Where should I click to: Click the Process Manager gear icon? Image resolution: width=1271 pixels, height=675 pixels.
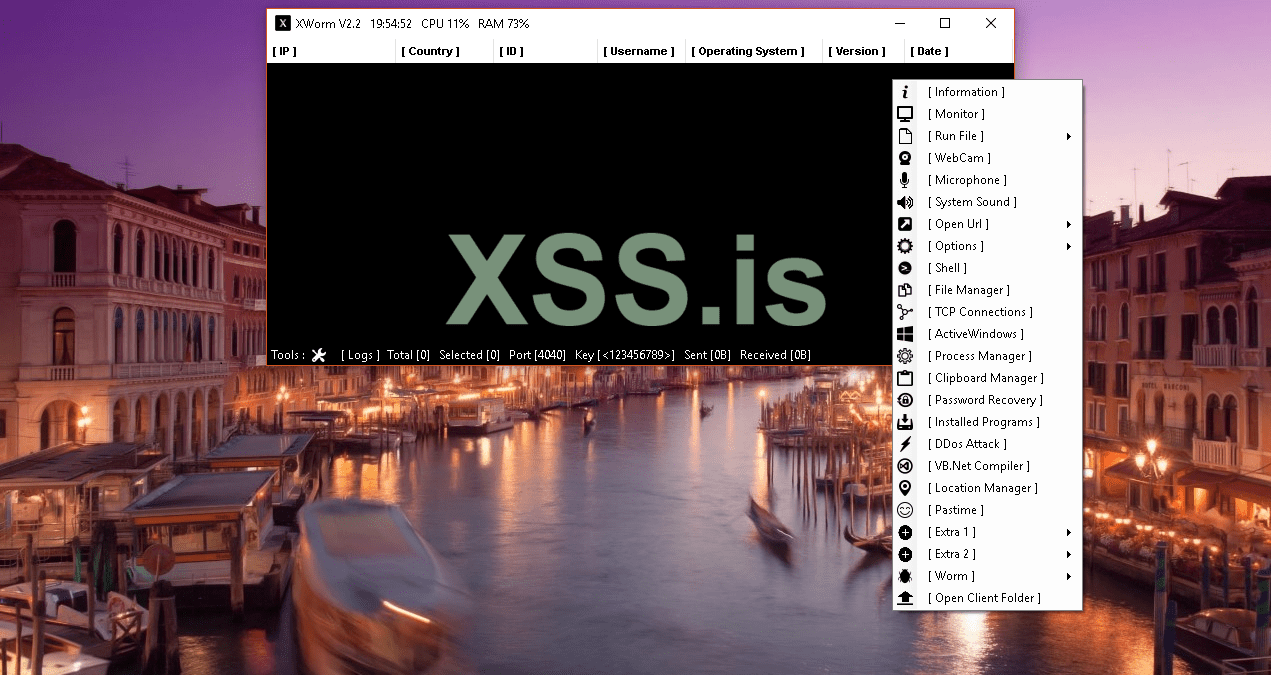pos(905,356)
